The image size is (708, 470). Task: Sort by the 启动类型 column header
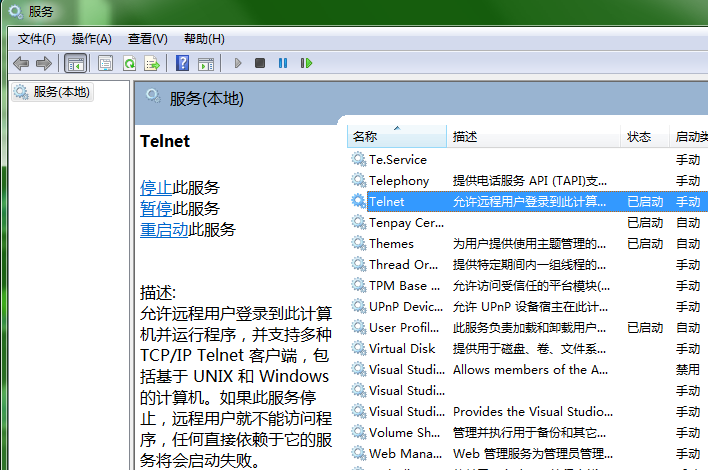pyautogui.click(x=689, y=136)
